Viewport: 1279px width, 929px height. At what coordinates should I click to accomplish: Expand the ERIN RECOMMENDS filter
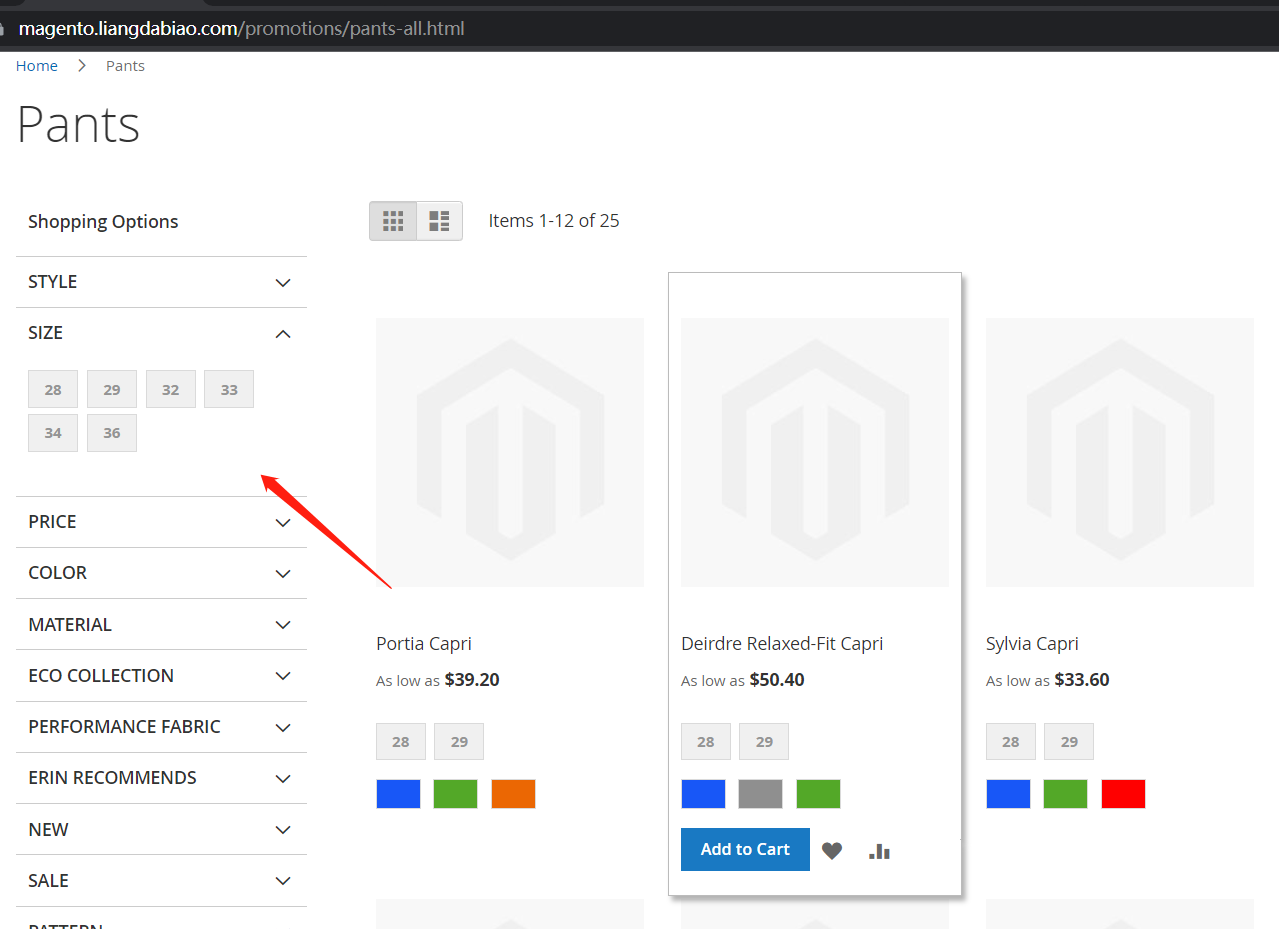tap(161, 778)
